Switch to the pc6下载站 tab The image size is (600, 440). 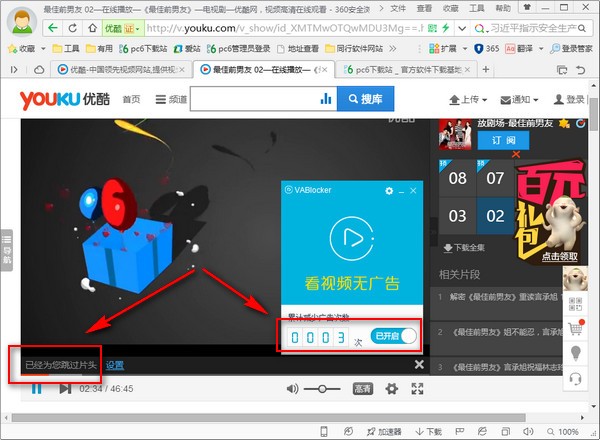405,70
